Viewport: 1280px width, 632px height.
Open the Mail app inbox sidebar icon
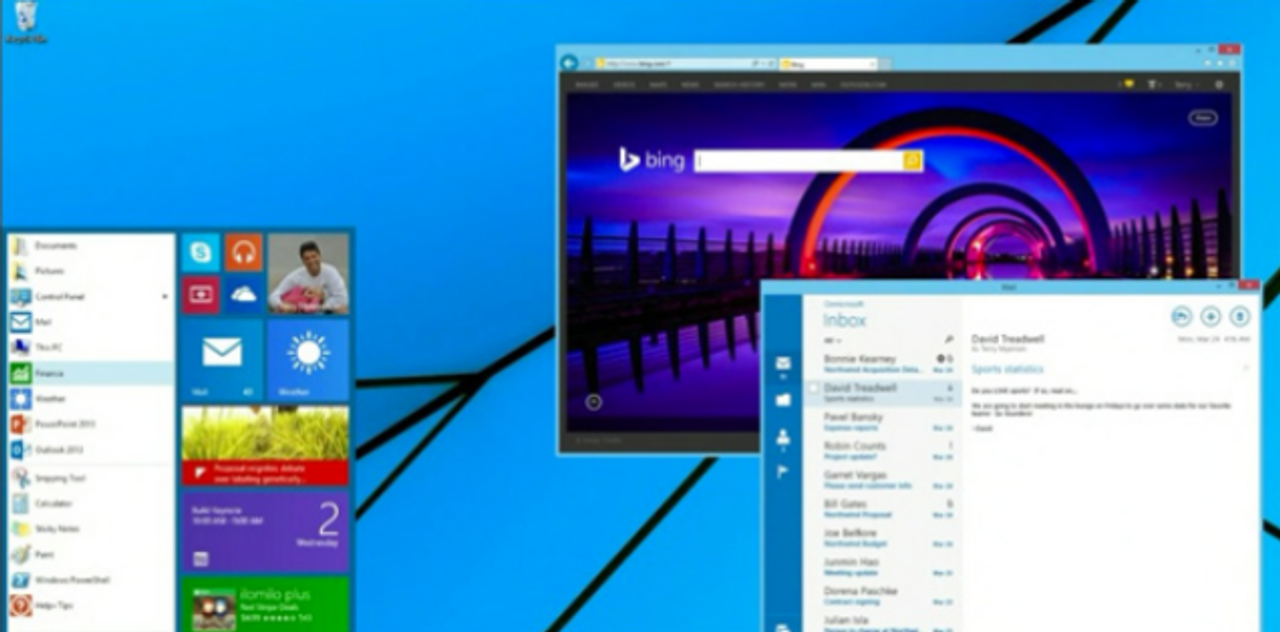[784, 363]
